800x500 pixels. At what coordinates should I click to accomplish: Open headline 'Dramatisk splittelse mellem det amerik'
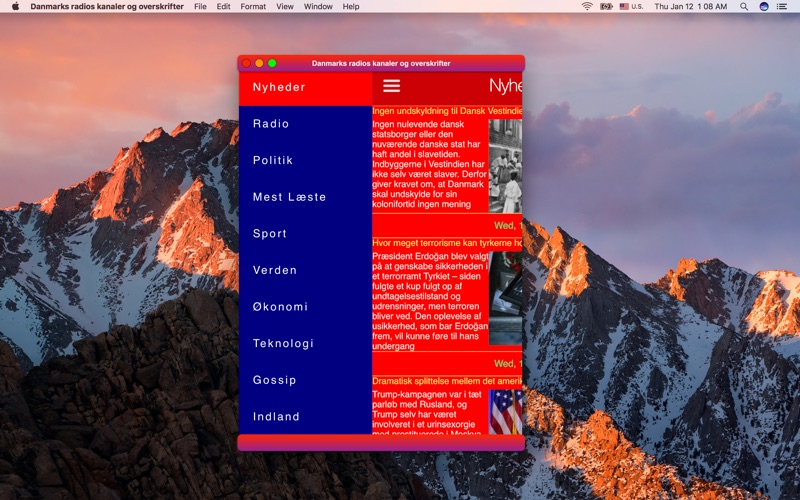coord(447,381)
